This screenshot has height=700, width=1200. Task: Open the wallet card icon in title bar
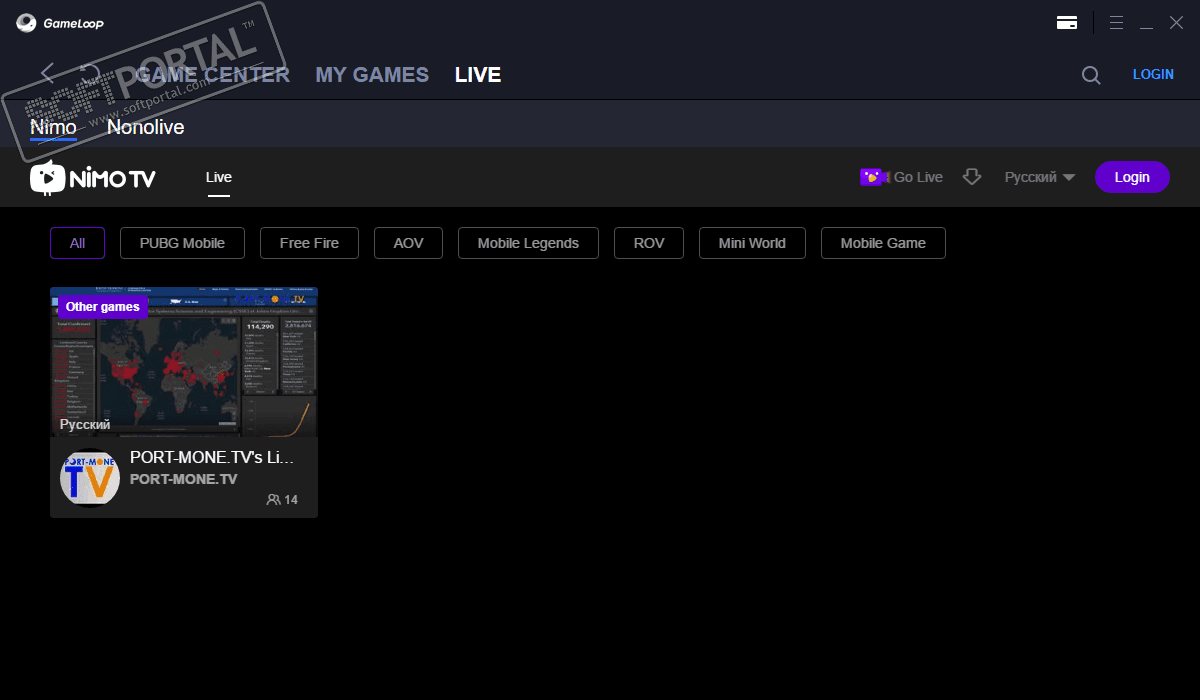point(1067,23)
